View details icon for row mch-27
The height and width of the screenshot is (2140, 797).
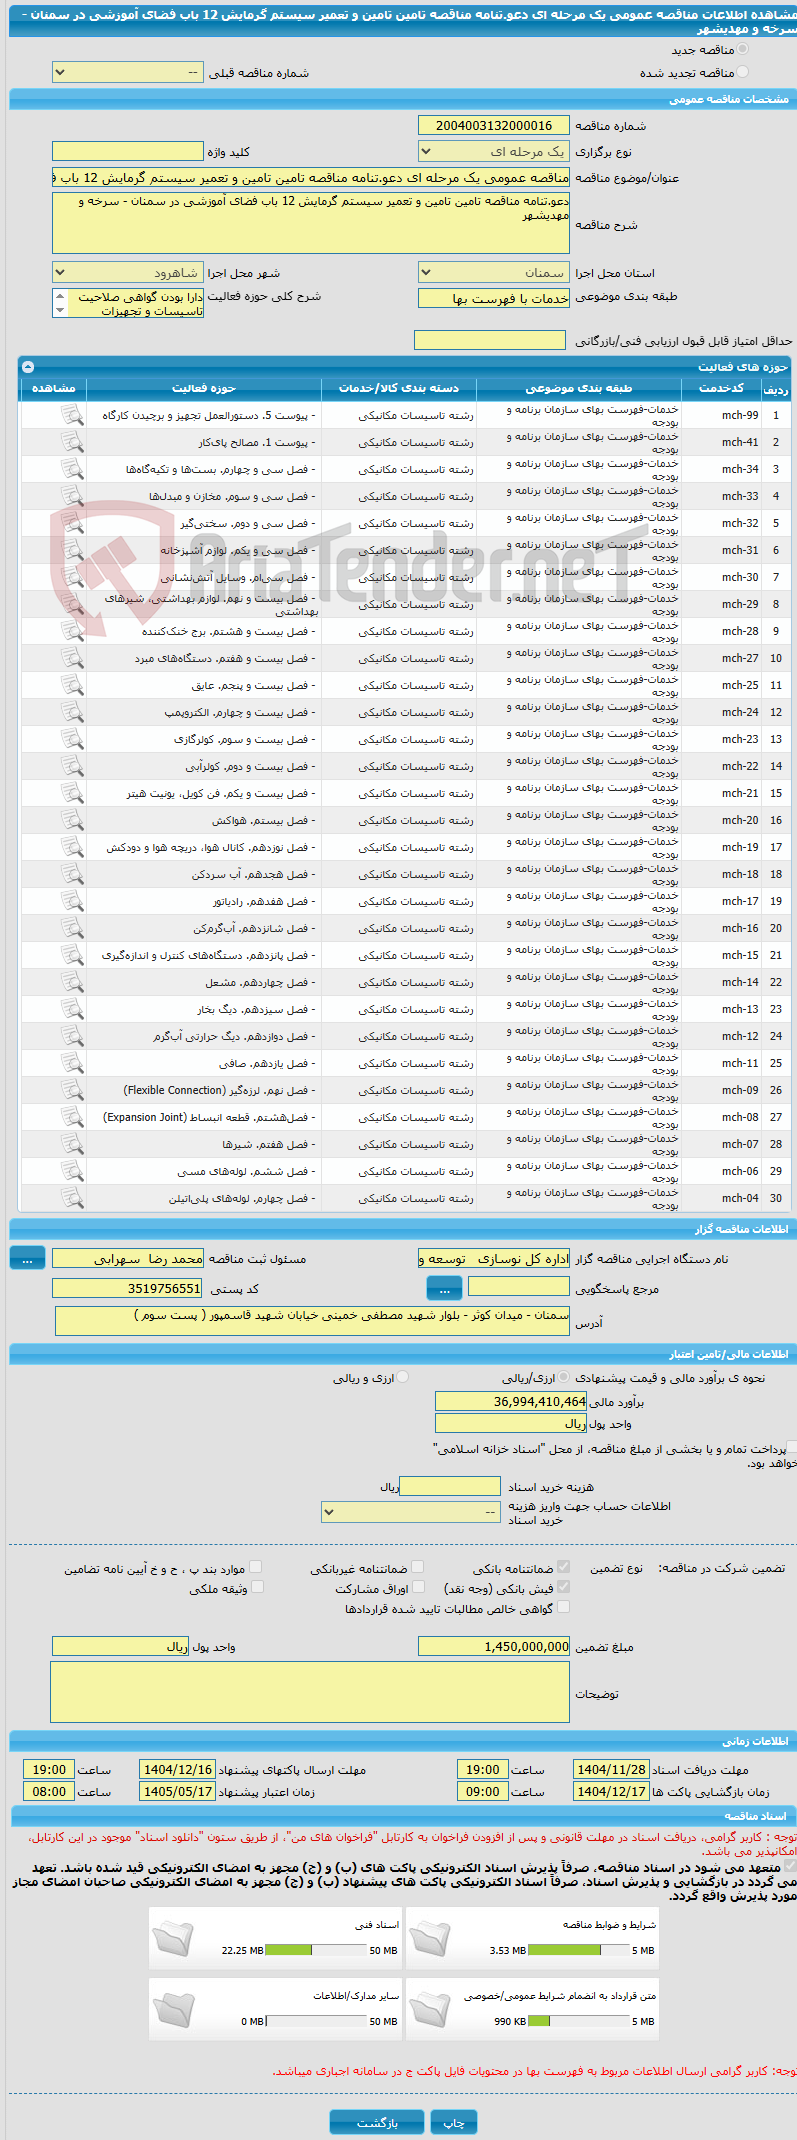point(72,658)
